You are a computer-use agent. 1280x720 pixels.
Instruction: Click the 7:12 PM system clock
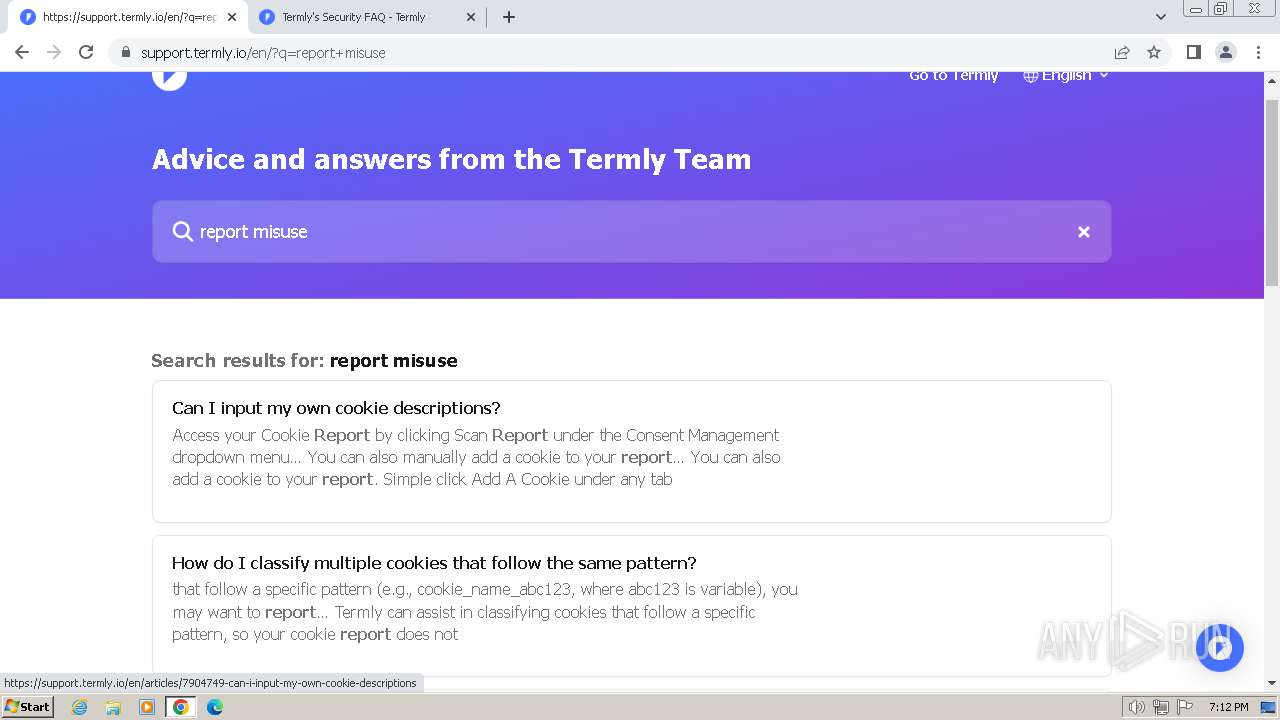[x=1228, y=707]
